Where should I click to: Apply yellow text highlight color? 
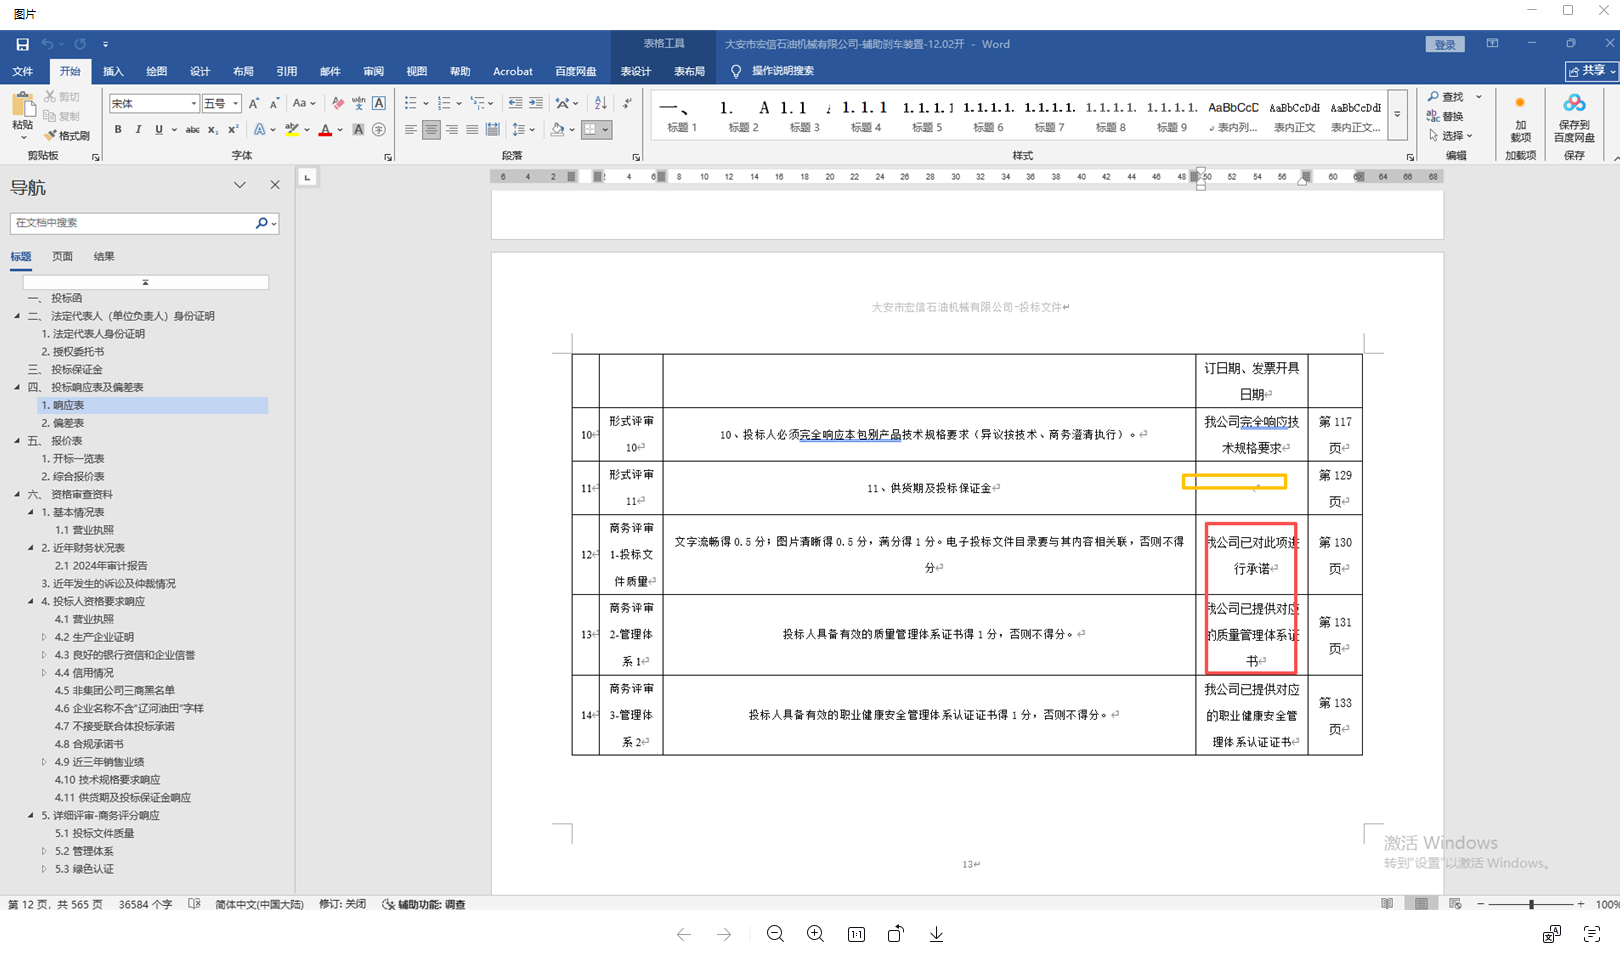[291, 130]
